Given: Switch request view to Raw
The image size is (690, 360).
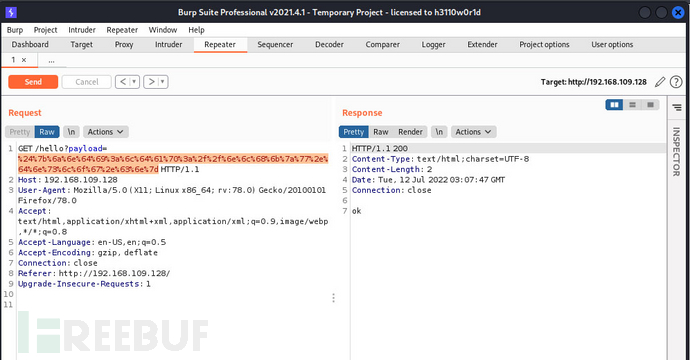Looking at the screenshot, I should coord(47,132).
